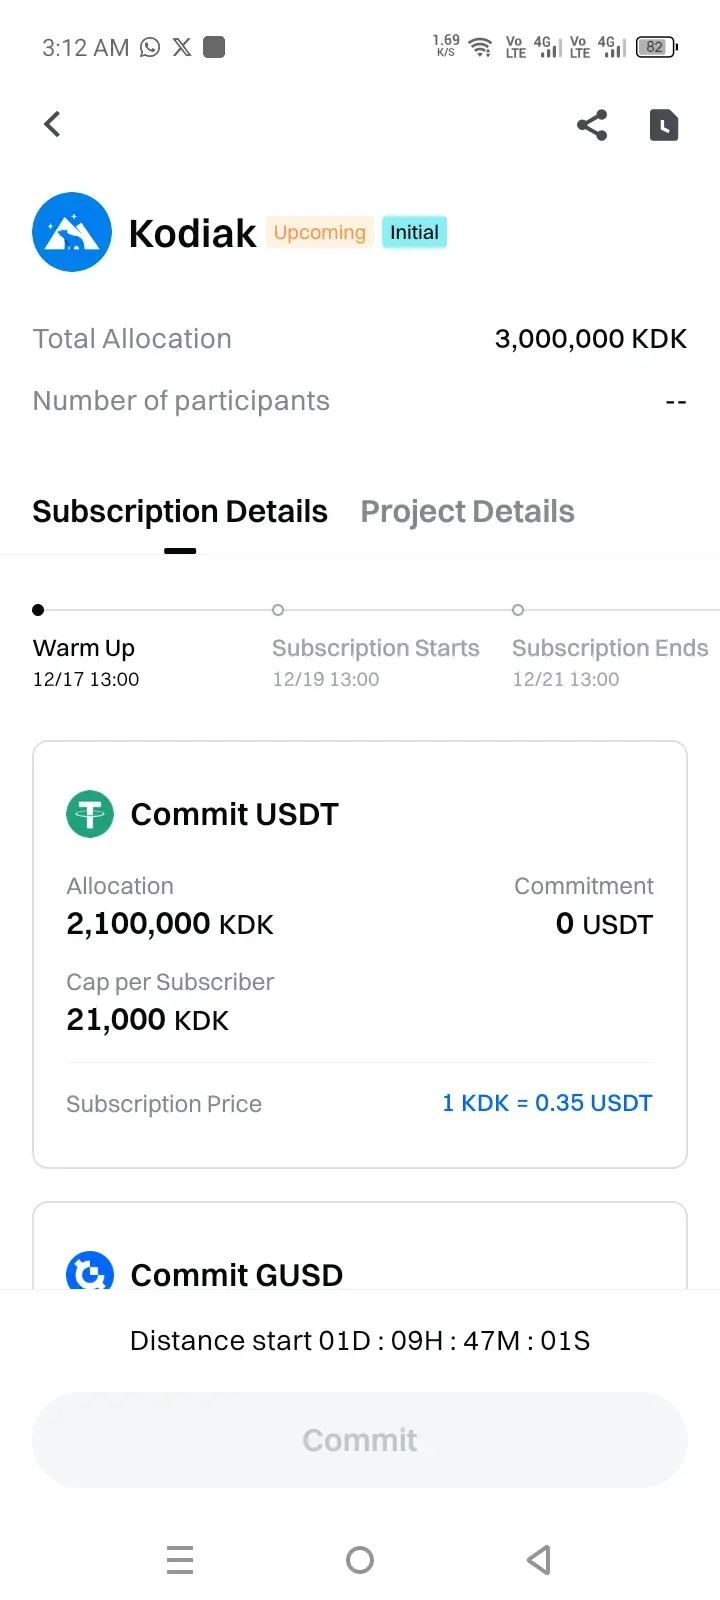
Task: Open the share icon
Action: tap(592, 125)
